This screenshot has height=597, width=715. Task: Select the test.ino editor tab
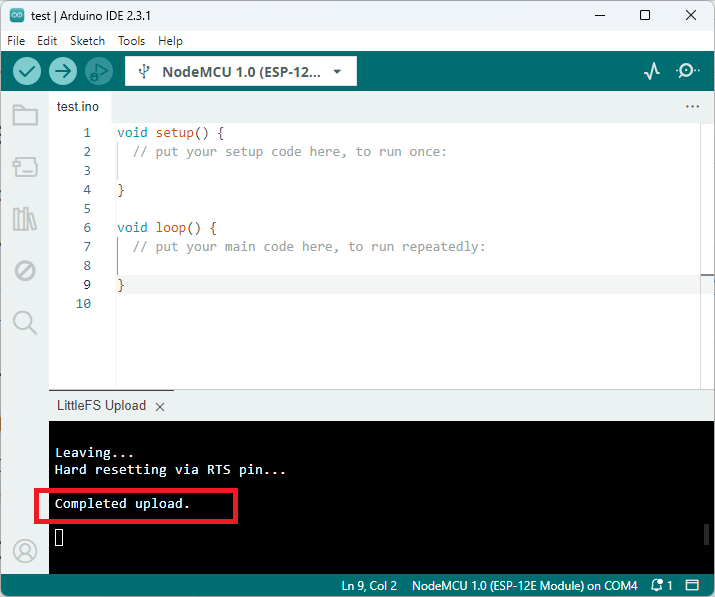pos(78,107)
